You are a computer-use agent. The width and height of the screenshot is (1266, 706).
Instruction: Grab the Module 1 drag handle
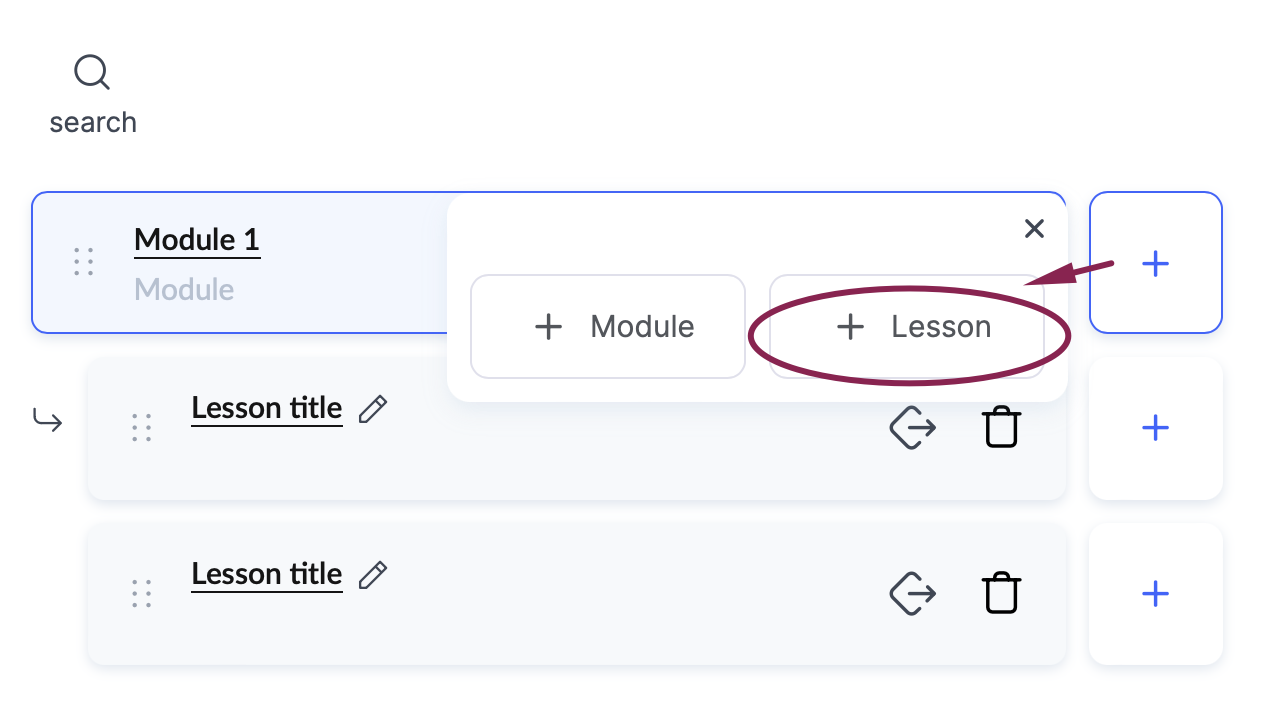(x=84, y=262)
